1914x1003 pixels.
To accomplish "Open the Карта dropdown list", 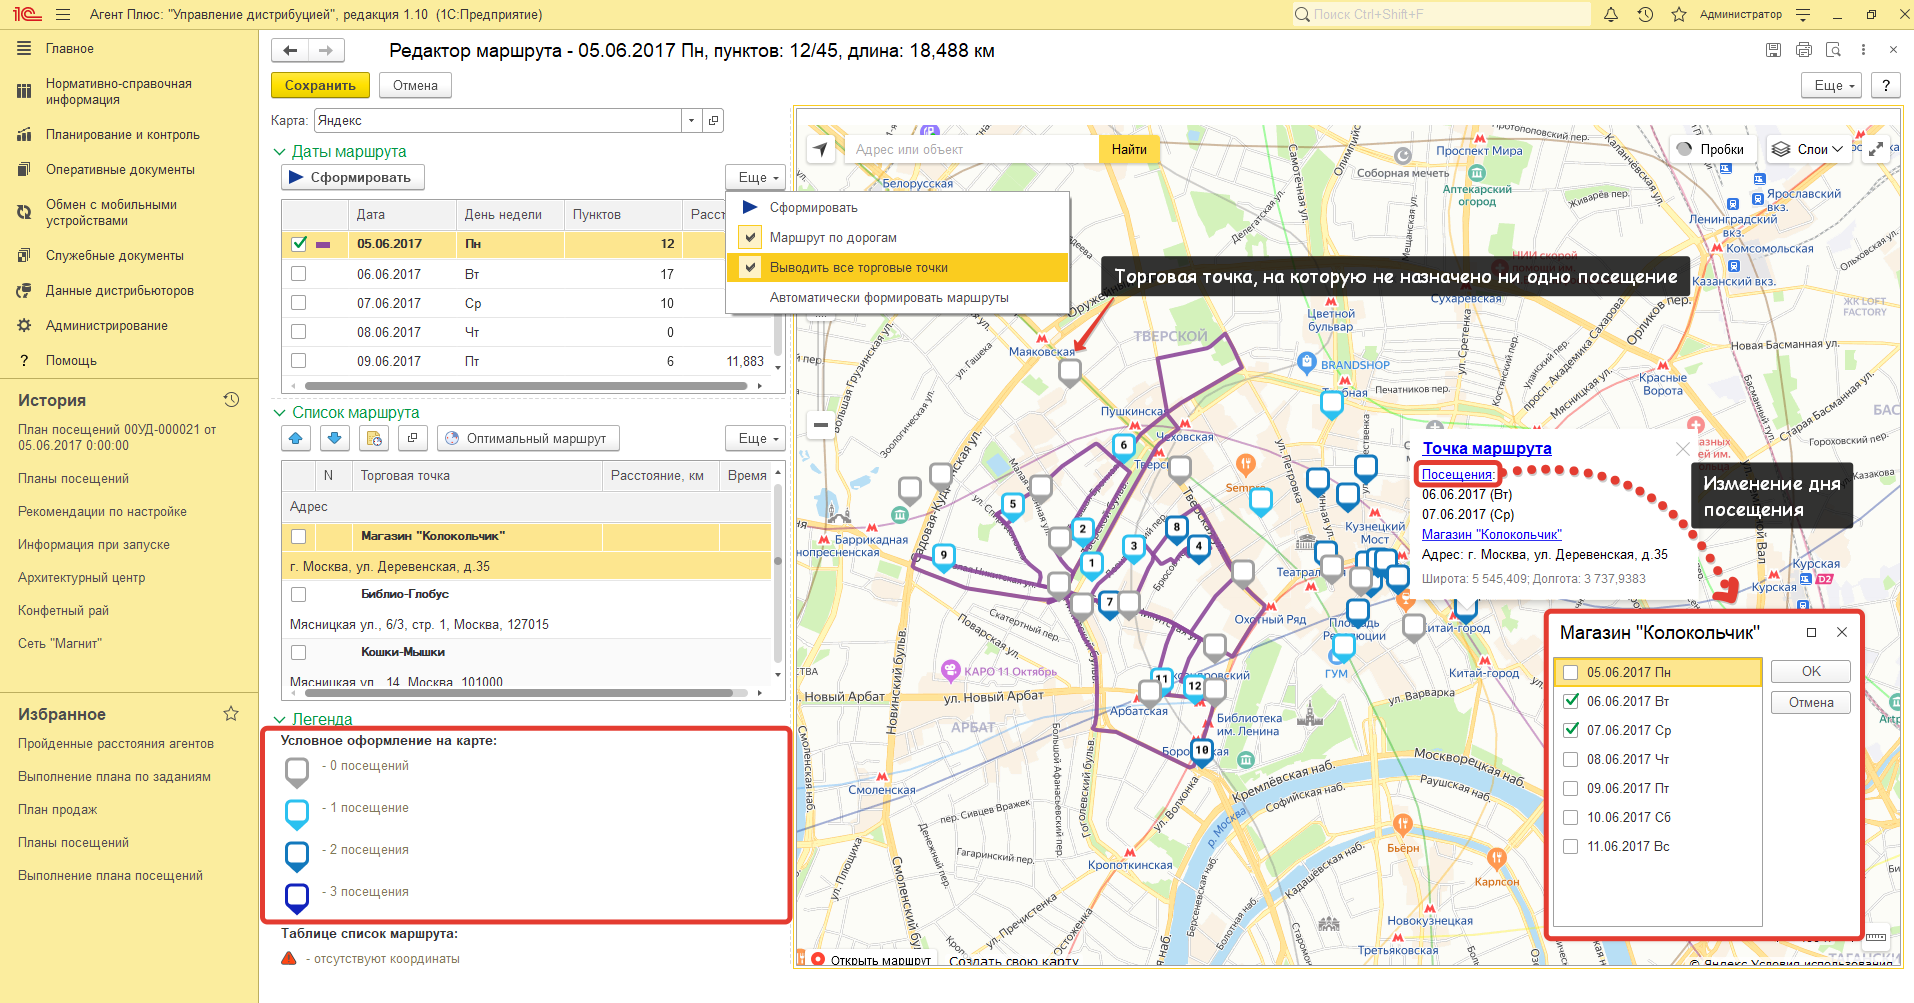I will (x=691, y=121).
